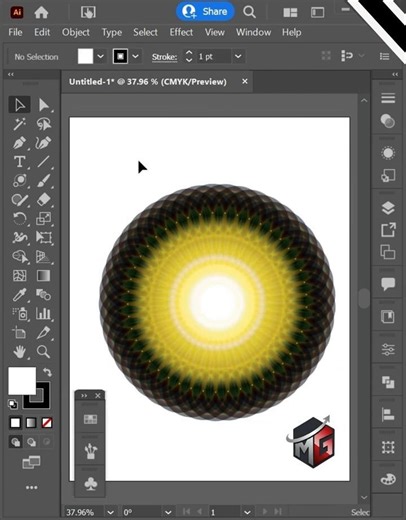
Task: Select the Column Graph tool
Action: [x=43, y=314]
